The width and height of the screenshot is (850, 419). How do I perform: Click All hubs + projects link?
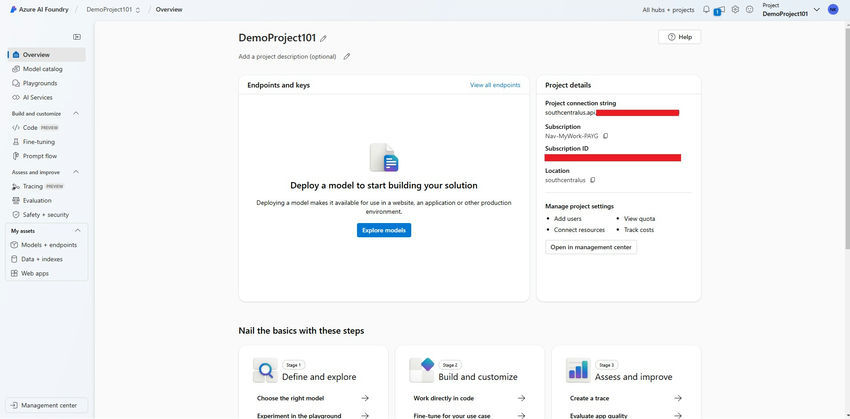[x=668, y=10]
